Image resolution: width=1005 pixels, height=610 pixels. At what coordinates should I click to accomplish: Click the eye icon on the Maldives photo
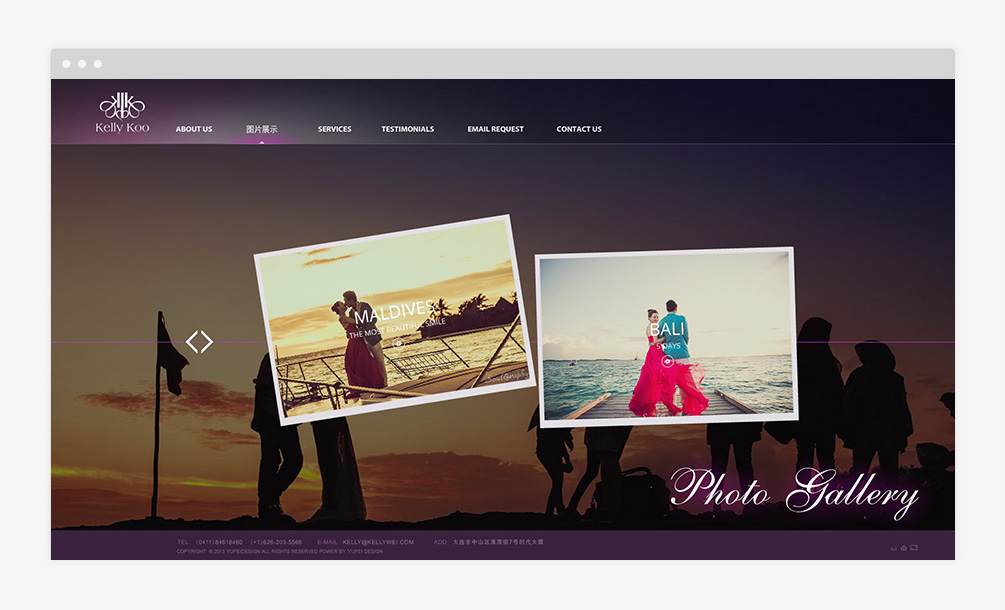point(398,343)
